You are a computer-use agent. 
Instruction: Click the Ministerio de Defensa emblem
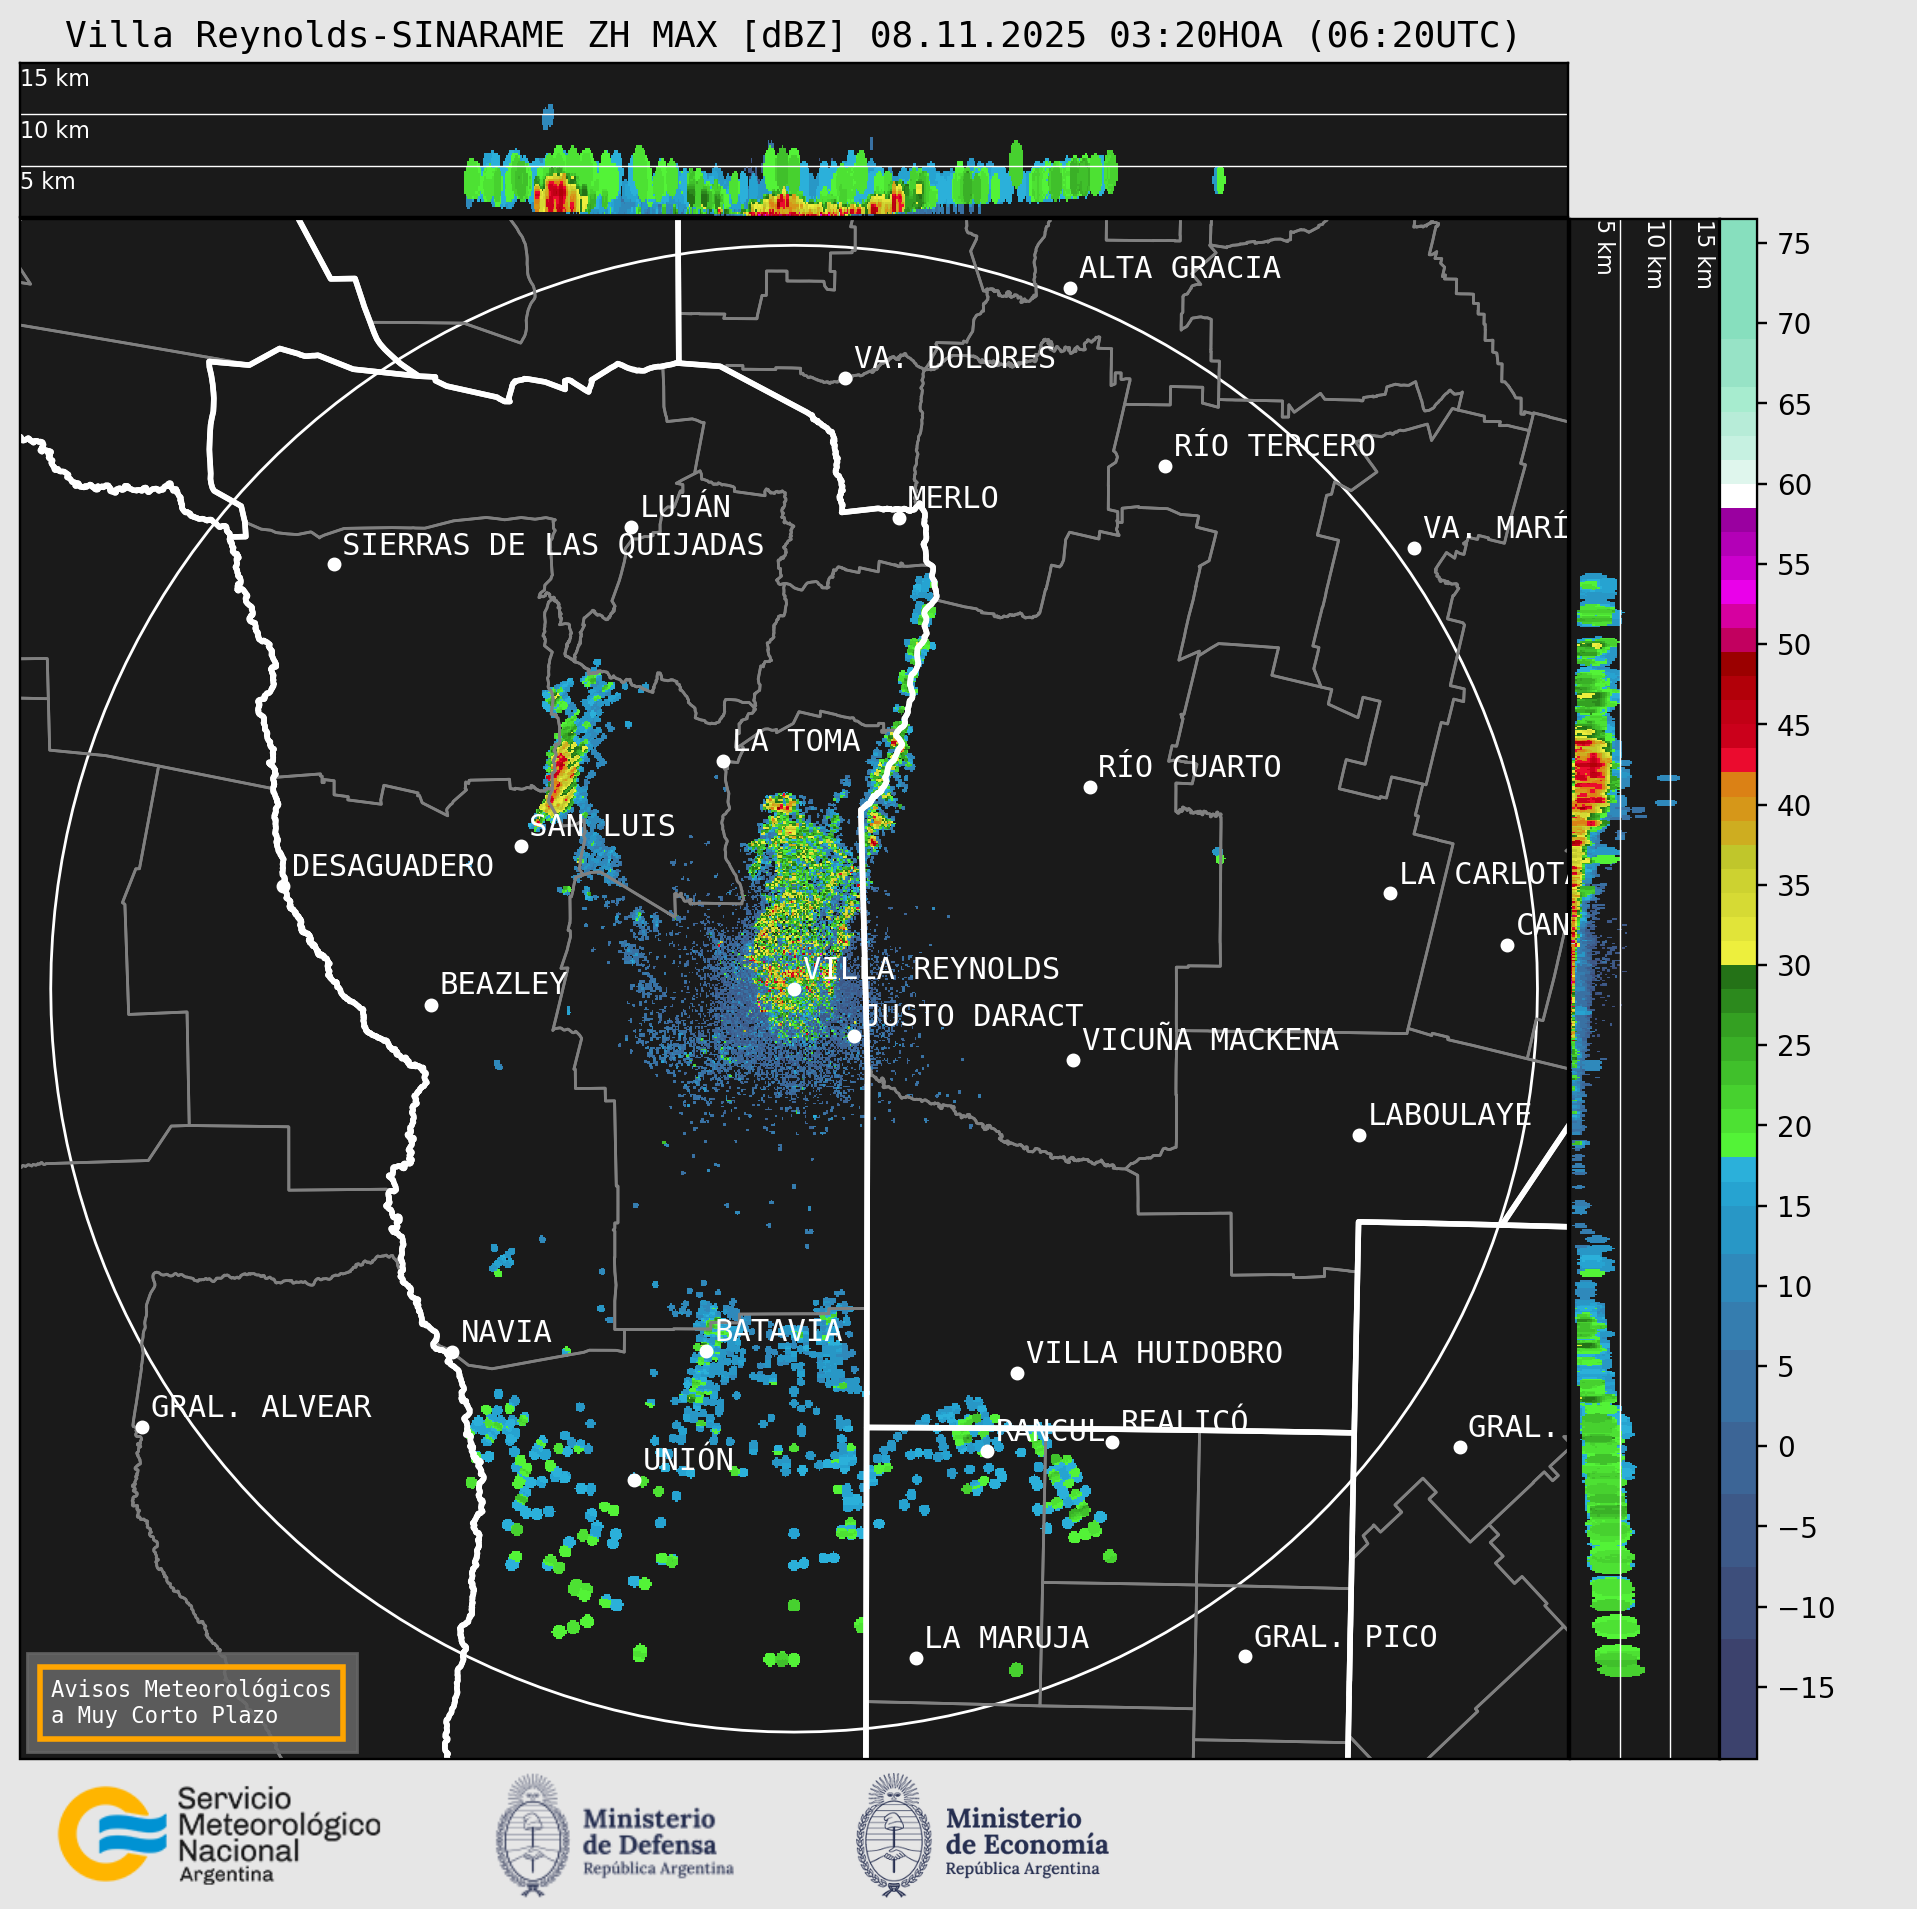click(533, 1835)
